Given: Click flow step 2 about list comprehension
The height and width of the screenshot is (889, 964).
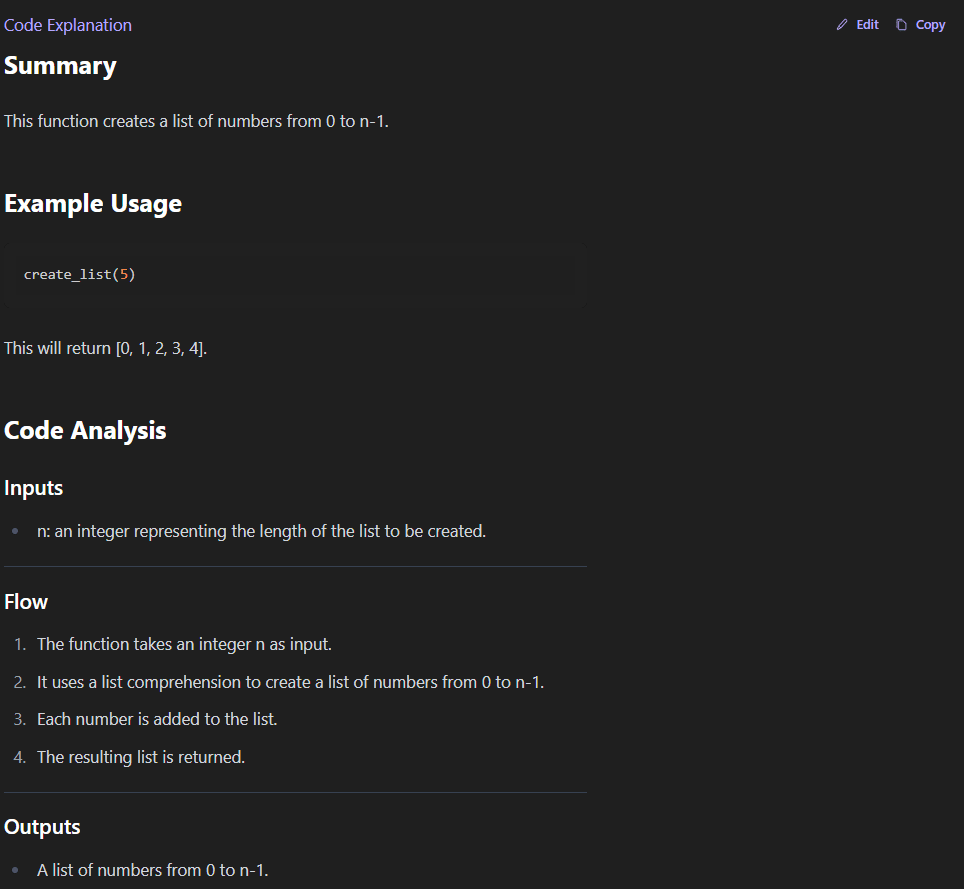Looking at the screenshot, I should pyautogui.click(x=290, y=683).
